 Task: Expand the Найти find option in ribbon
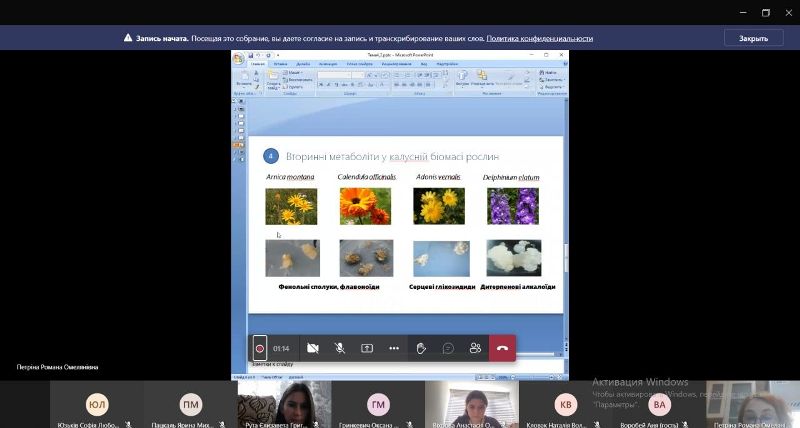tap(548, 74)
